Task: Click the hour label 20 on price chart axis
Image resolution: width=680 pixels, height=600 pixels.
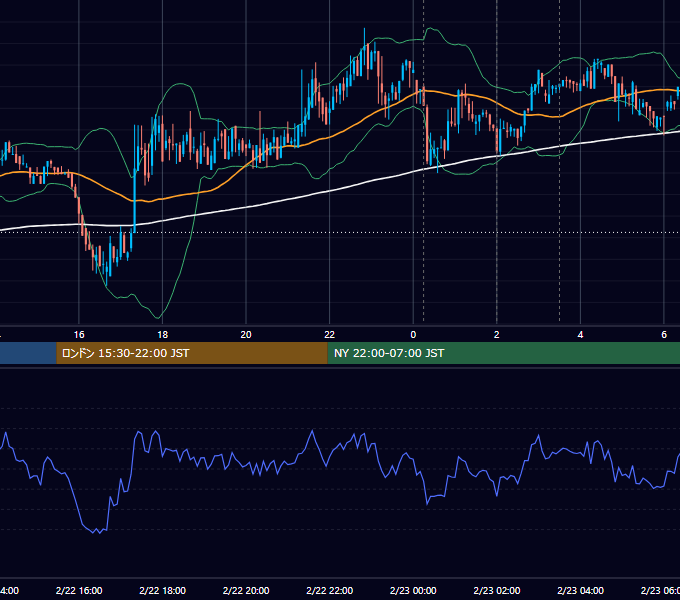Action: [x=246, y=335]
